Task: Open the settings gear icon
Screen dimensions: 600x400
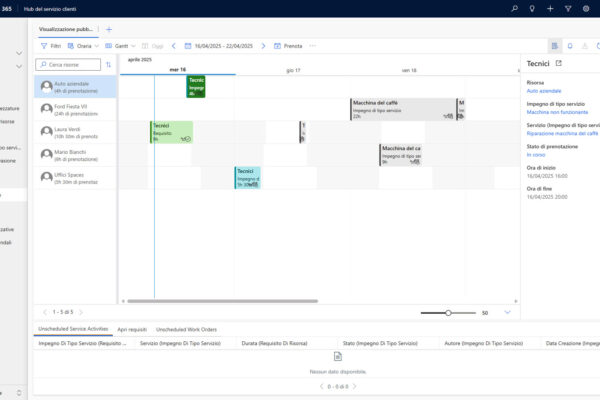Action: 586,8
